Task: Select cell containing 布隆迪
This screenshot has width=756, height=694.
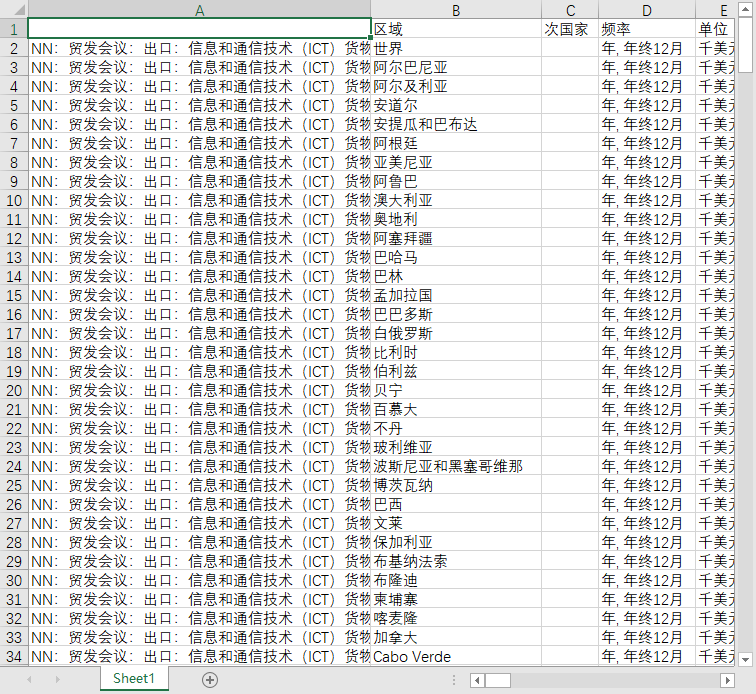Action: pos(456,580)
